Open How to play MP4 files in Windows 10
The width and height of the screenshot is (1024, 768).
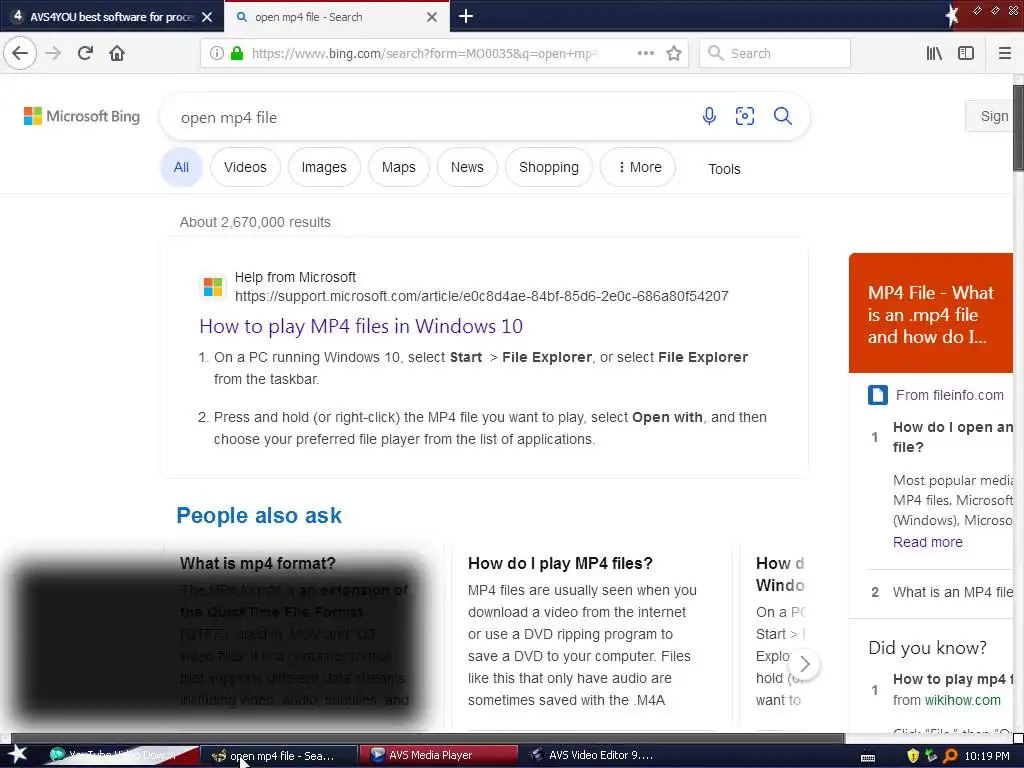[x=360, y=326]
